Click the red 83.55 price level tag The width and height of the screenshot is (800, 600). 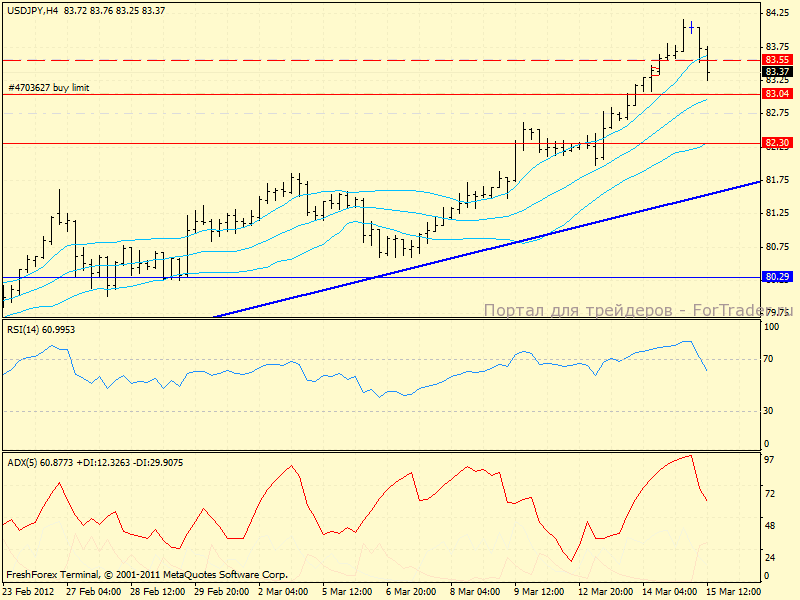tap(777, 60)
